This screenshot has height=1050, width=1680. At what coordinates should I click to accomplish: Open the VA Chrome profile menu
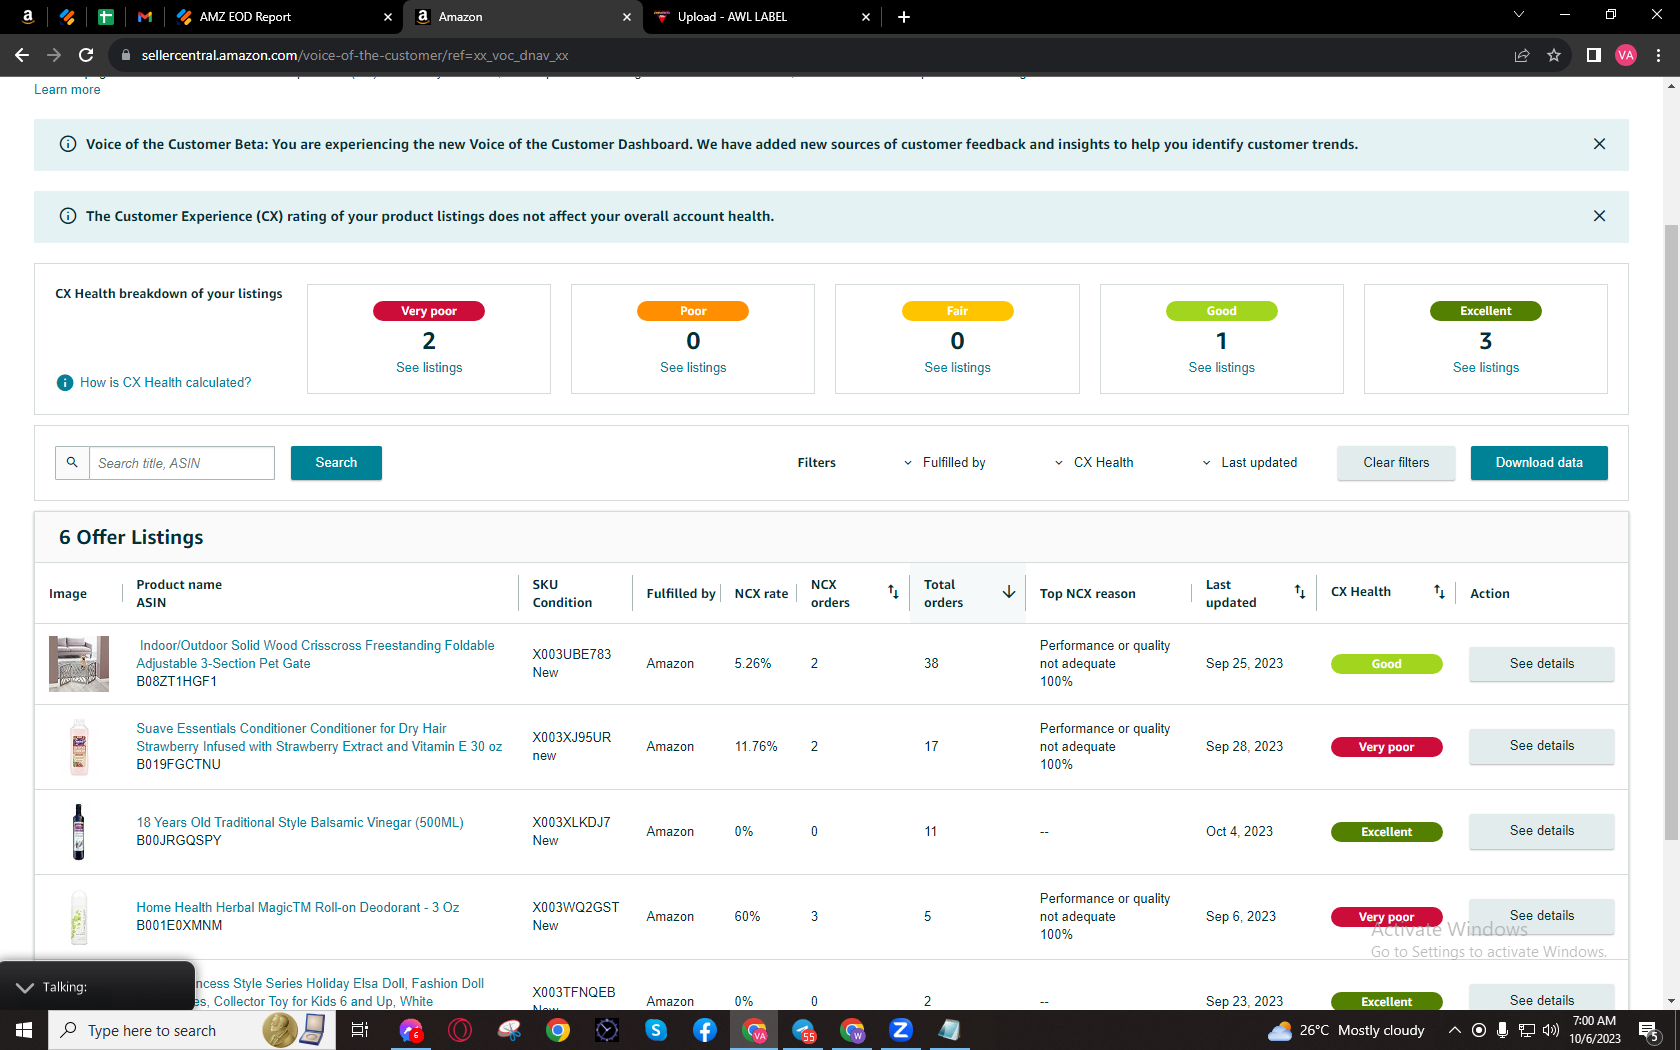click(1626, 55)
